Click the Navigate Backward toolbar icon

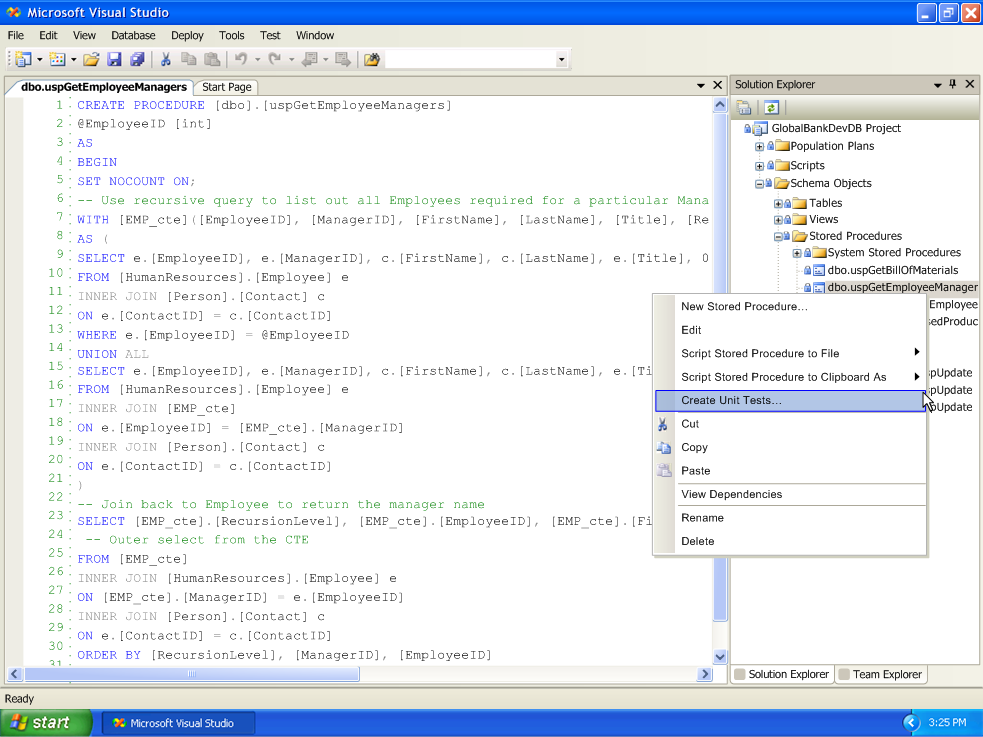point(310,60)
